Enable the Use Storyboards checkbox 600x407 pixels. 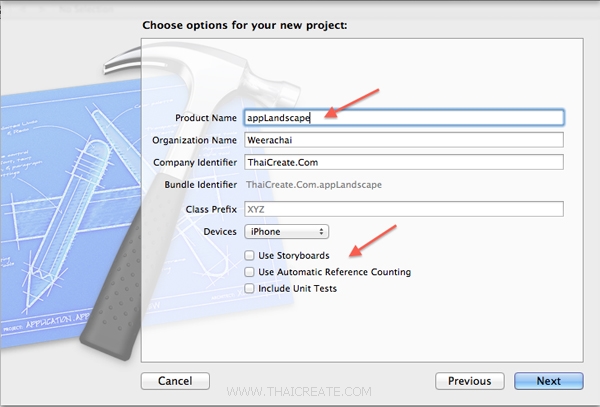tap(250, 256)
